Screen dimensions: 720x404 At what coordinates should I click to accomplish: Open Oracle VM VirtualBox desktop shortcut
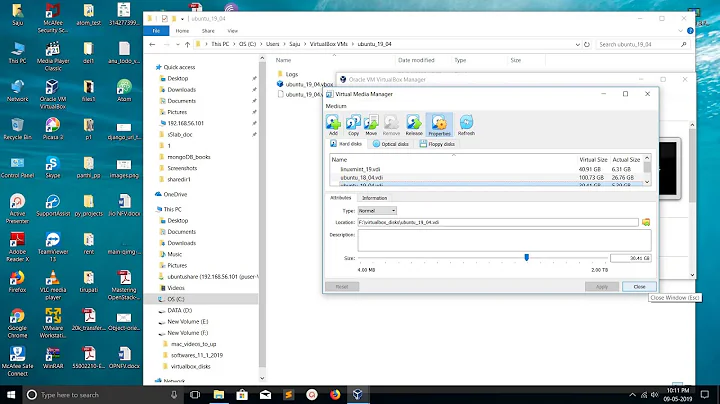(53, 94)
